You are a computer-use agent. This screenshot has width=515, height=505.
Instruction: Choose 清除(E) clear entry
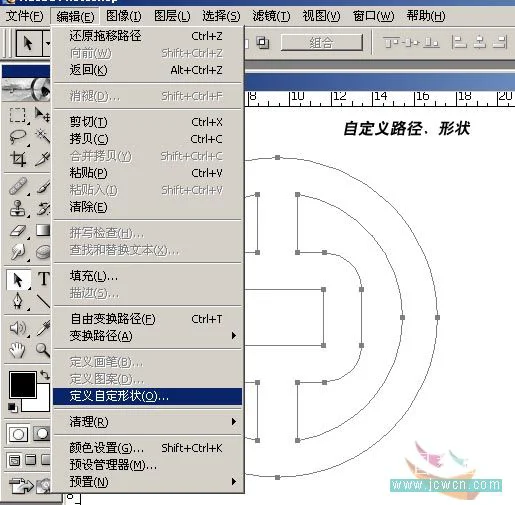[147, 207]
